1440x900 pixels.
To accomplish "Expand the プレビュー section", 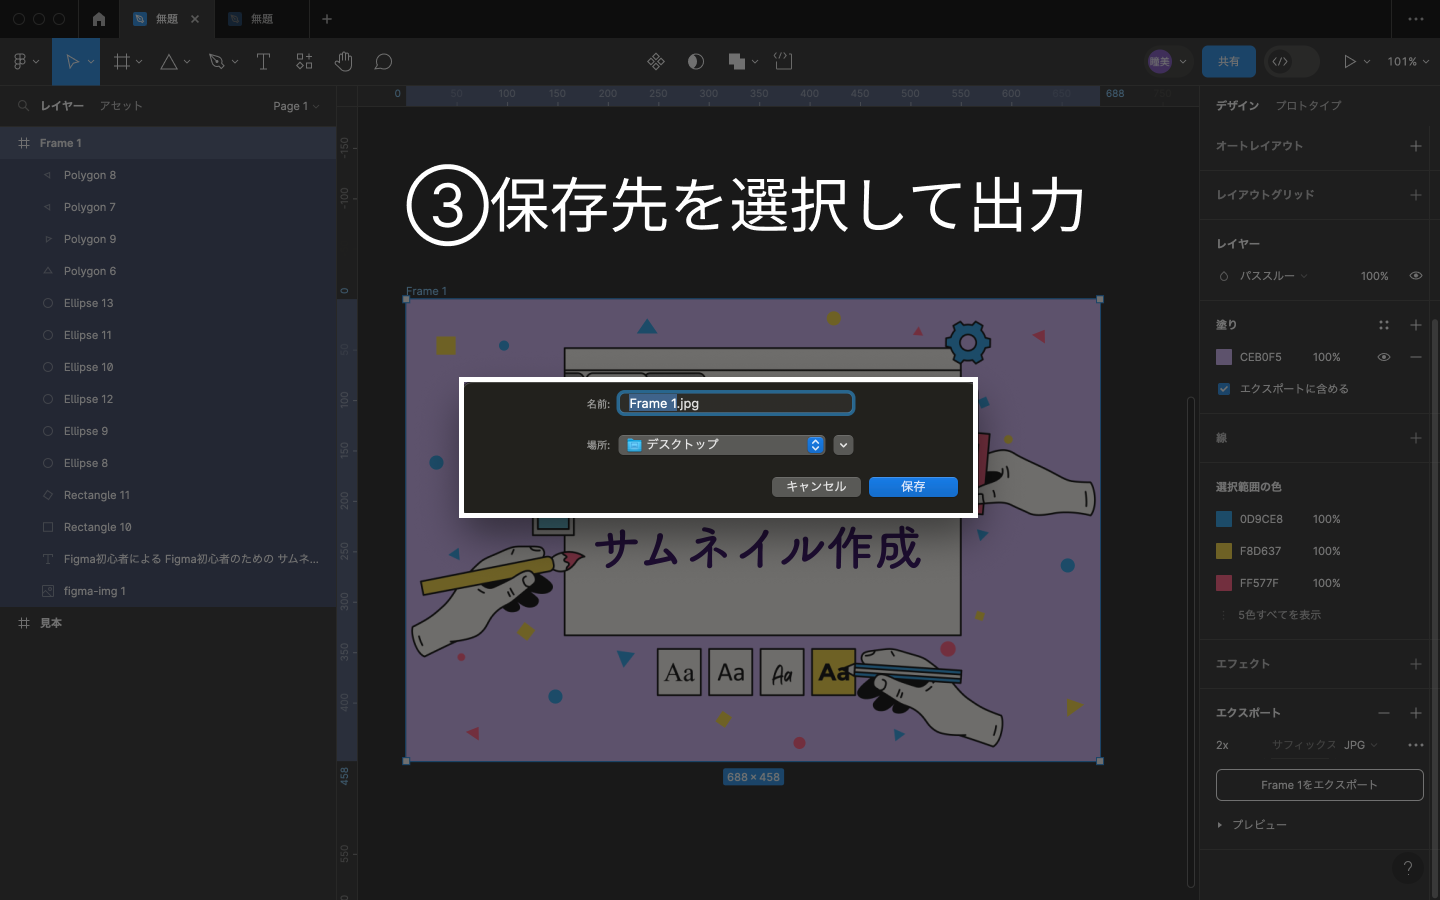I will point(1220,825).
